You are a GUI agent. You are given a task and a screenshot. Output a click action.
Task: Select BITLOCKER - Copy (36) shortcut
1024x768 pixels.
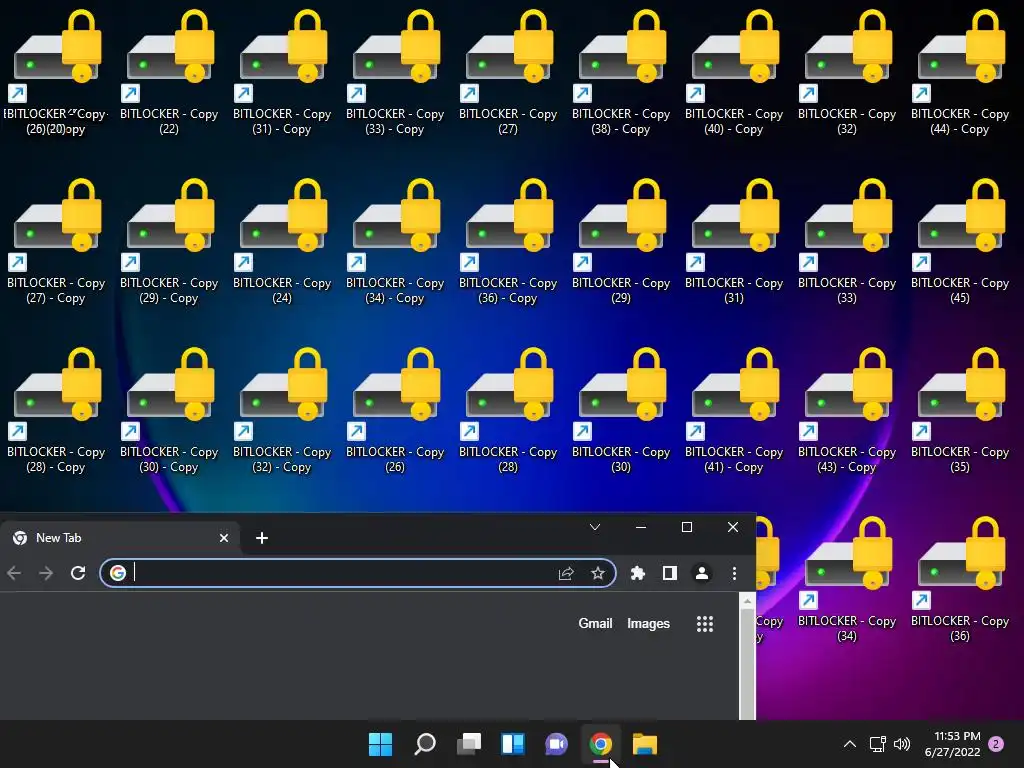pyautogui.click(x=960, y=579)
